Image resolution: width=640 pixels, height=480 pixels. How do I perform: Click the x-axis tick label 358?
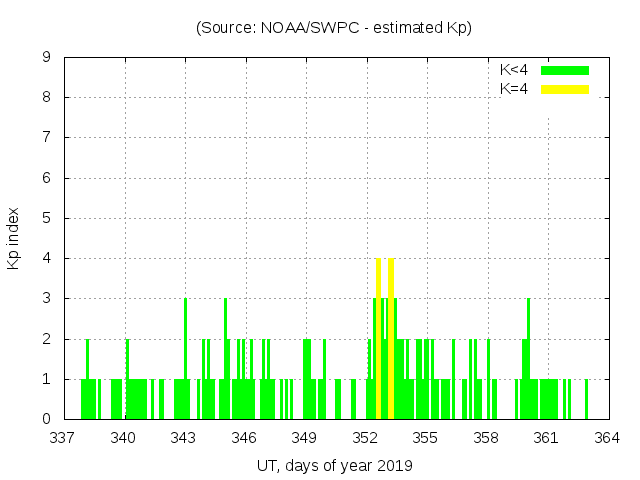[x=486, y=438]
